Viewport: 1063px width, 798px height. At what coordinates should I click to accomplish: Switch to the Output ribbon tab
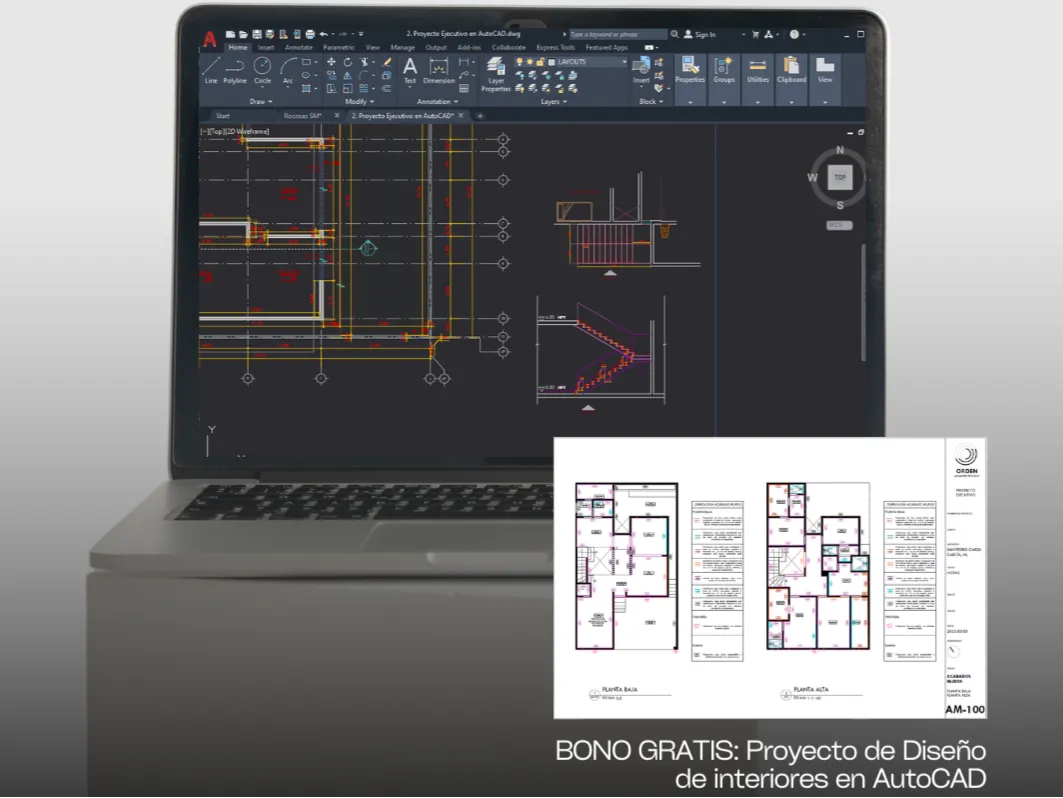pos(436,47)
